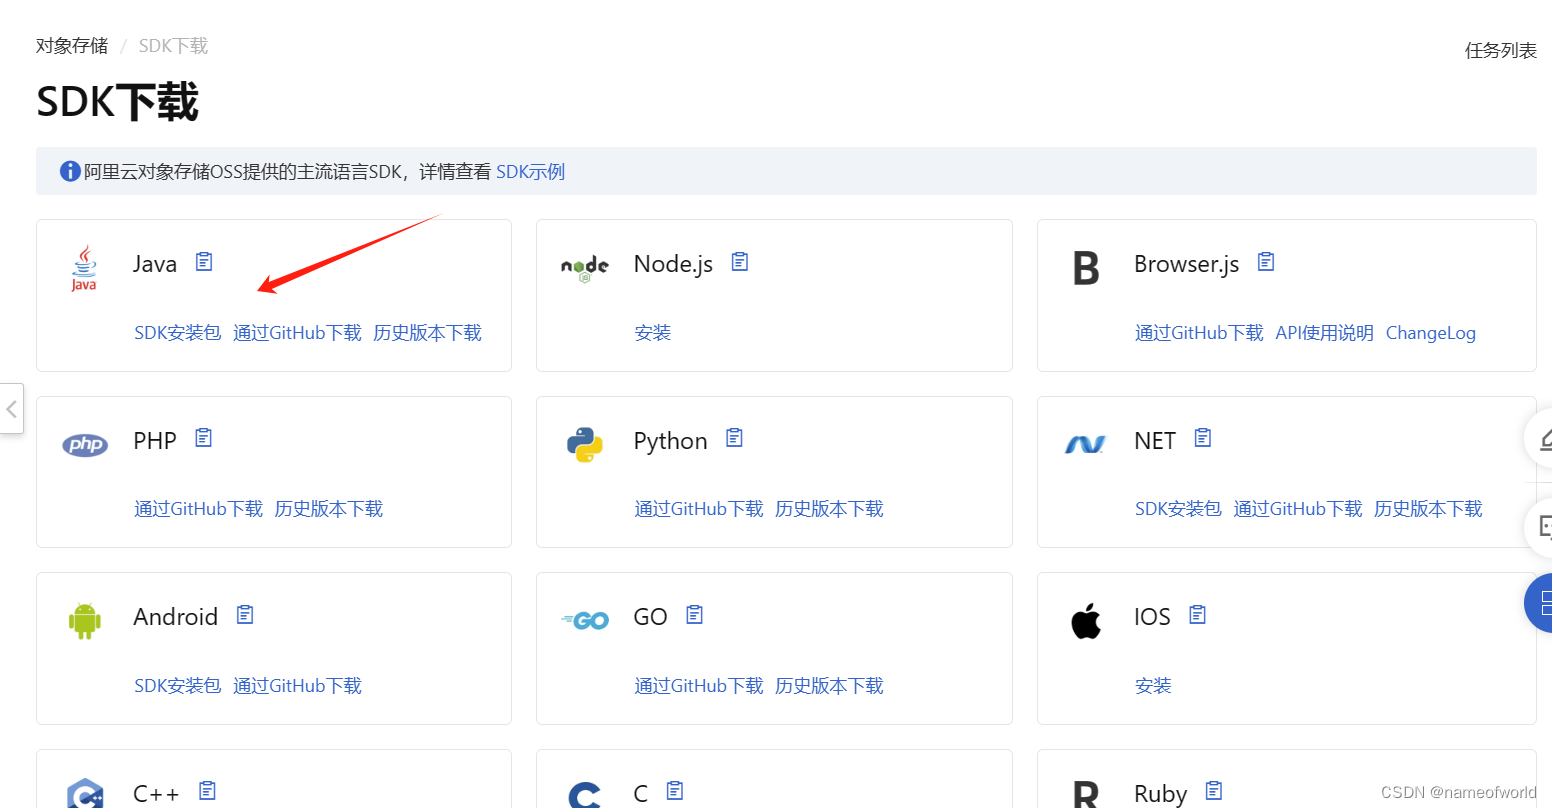Viewport: 1552px width, 808px height.
Task: Click the Node.js card title text
Action: pos(674,264)
